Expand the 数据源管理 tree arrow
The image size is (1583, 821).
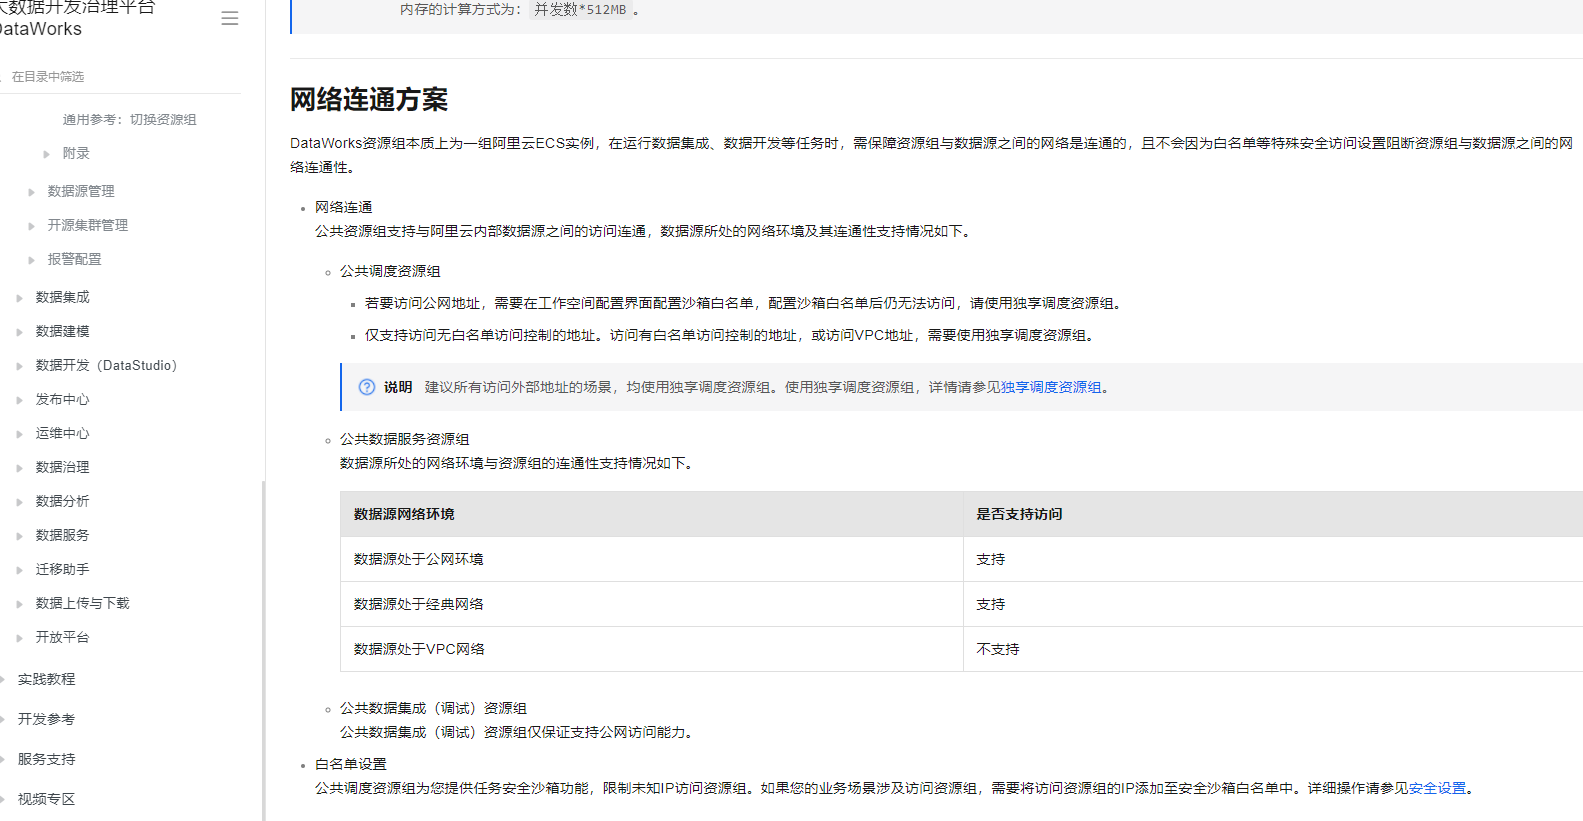pos(31,192)
